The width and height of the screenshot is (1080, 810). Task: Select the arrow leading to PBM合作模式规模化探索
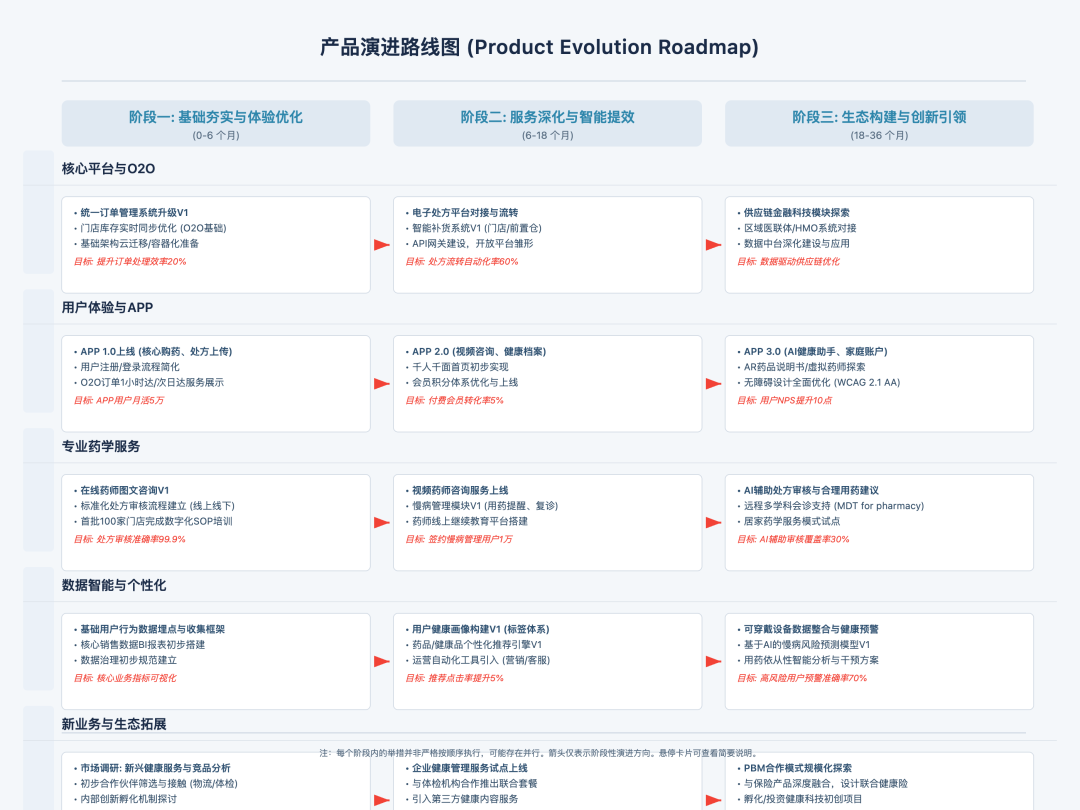click(x=713, y=798)
